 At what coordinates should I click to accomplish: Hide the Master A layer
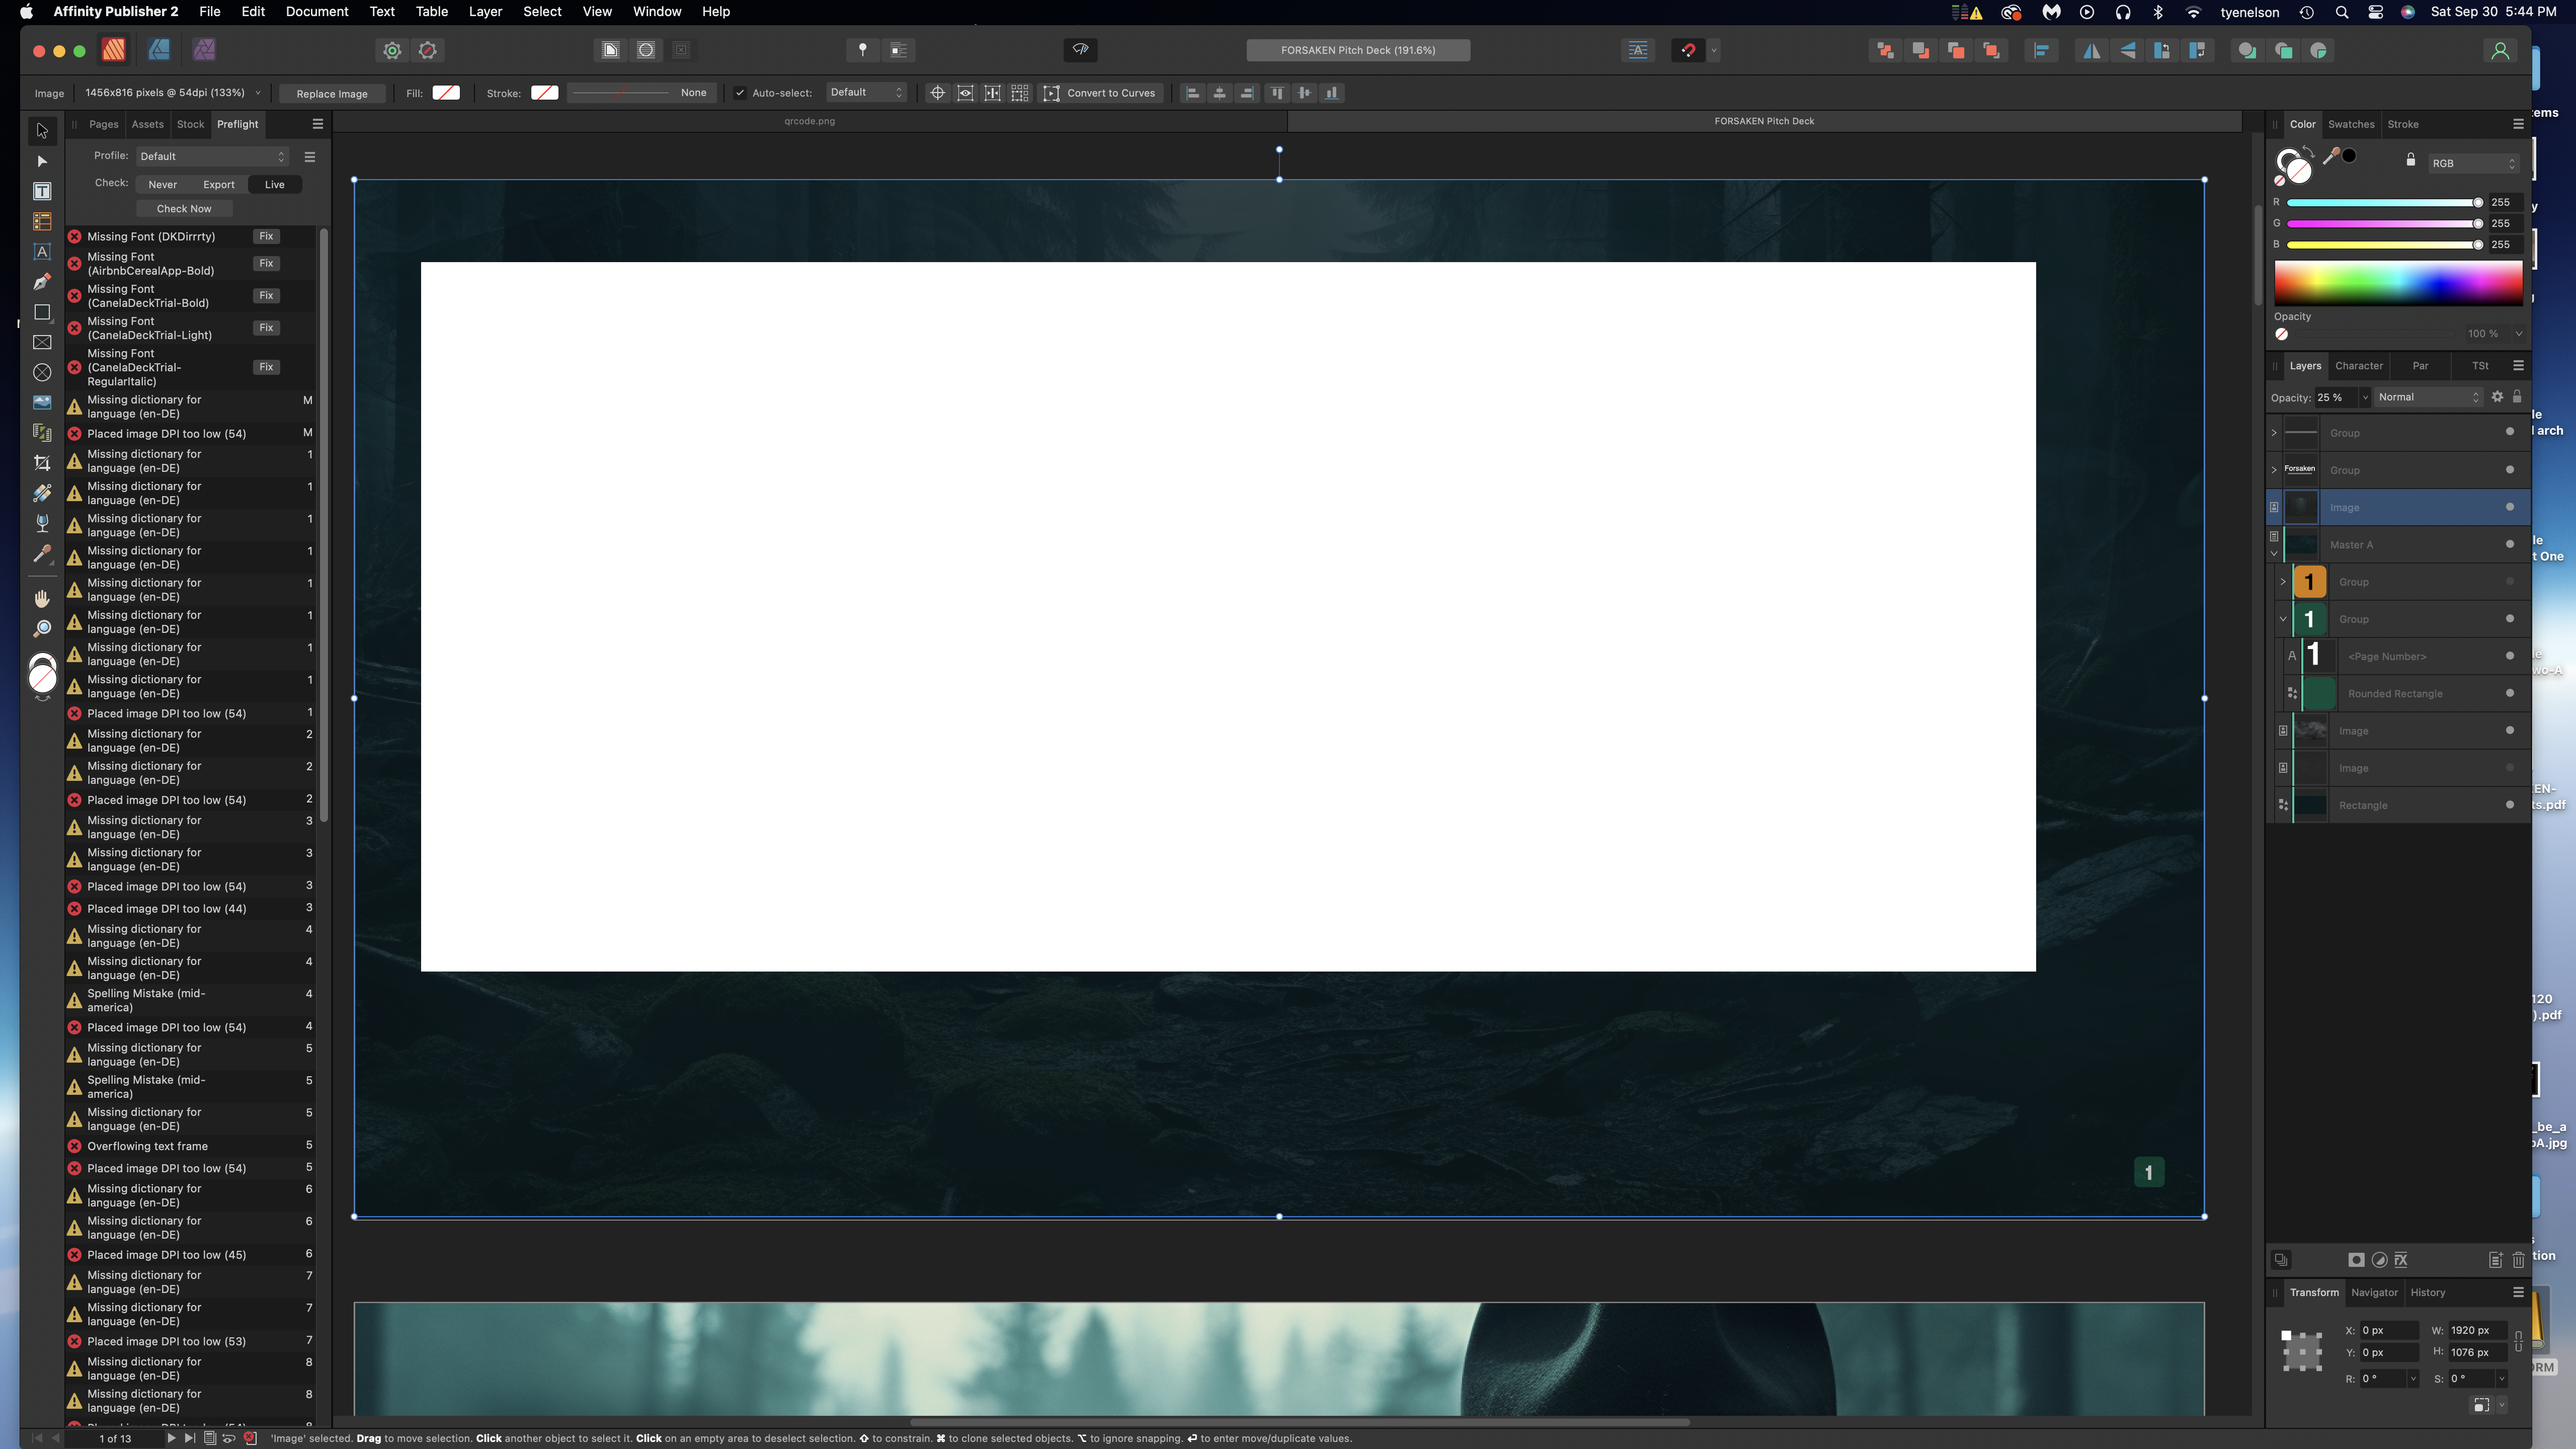[2509, 544]
